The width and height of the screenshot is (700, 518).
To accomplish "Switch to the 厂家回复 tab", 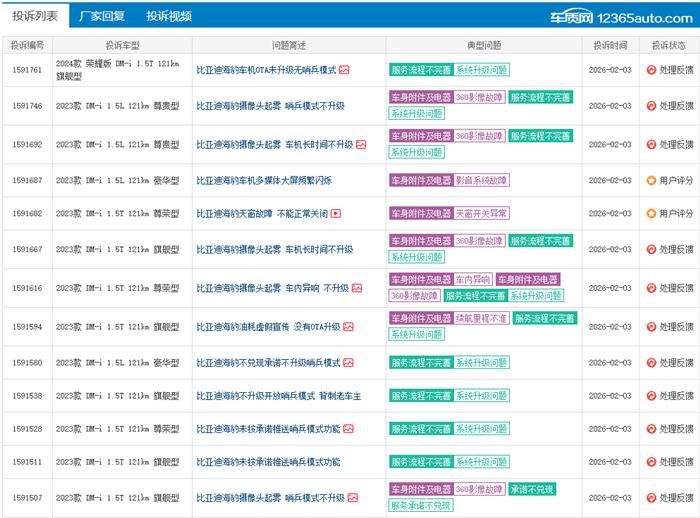I will (102, 16).
